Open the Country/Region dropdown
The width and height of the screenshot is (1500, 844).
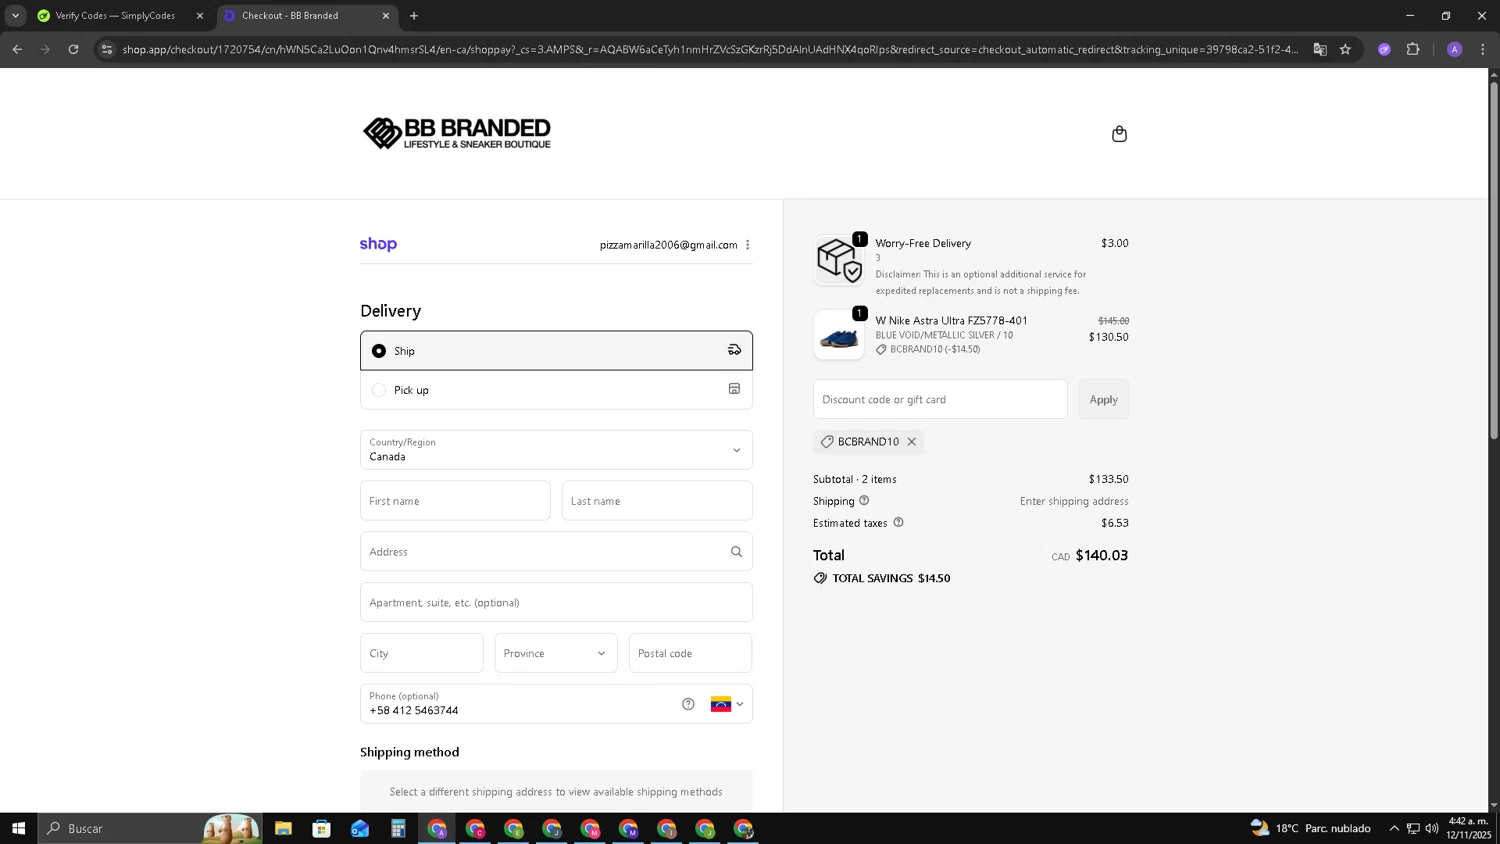click(556, 449)
